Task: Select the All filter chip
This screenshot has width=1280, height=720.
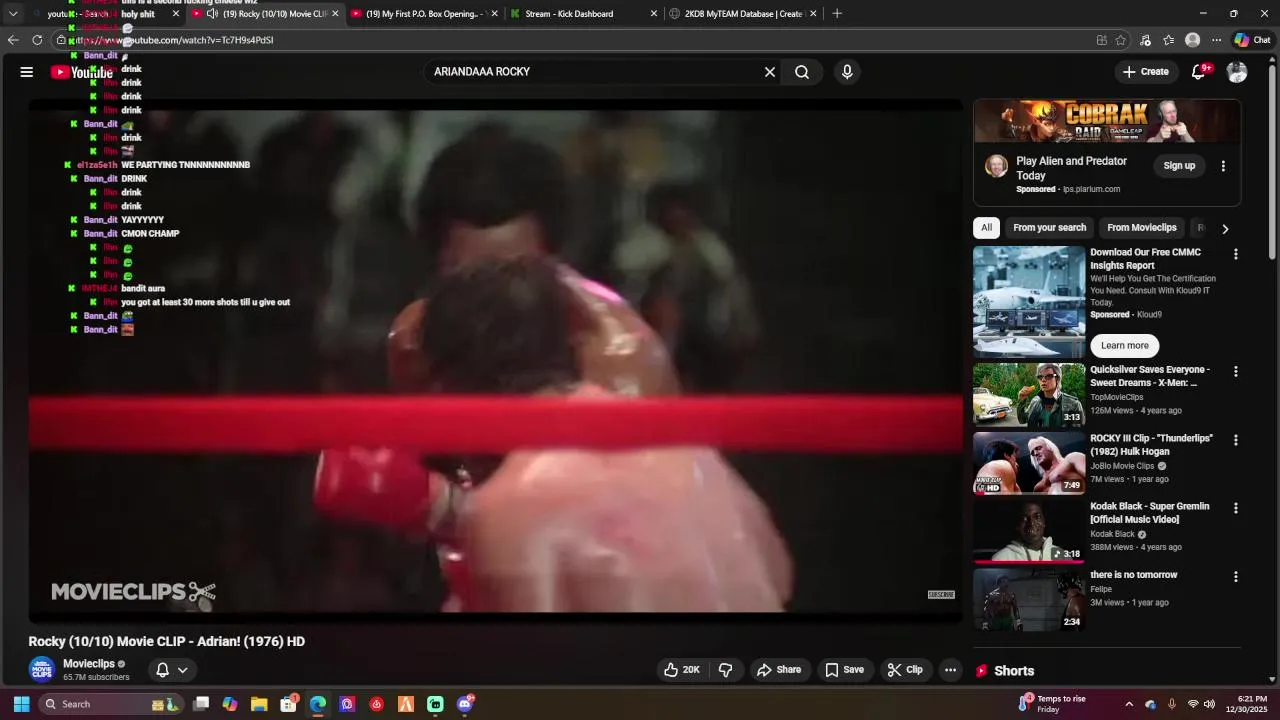Action: point(986,228)
